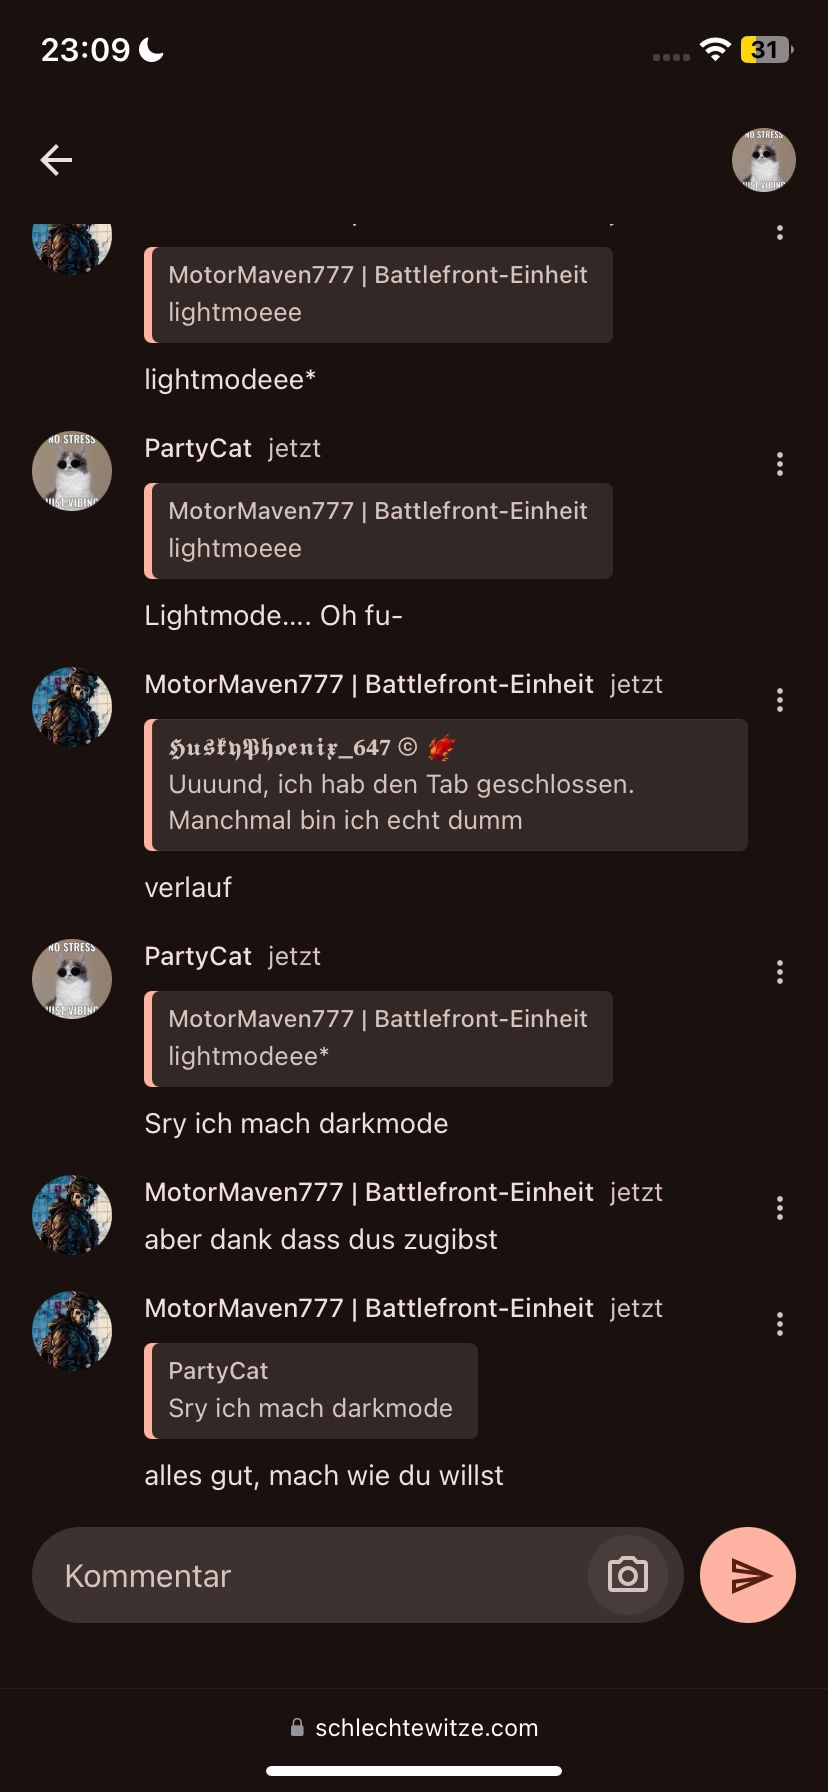Tap PartyCat username above 'Sry ich mach darkmode'
This screenshot has width=828, height=1792.
(x=198, y=956)
